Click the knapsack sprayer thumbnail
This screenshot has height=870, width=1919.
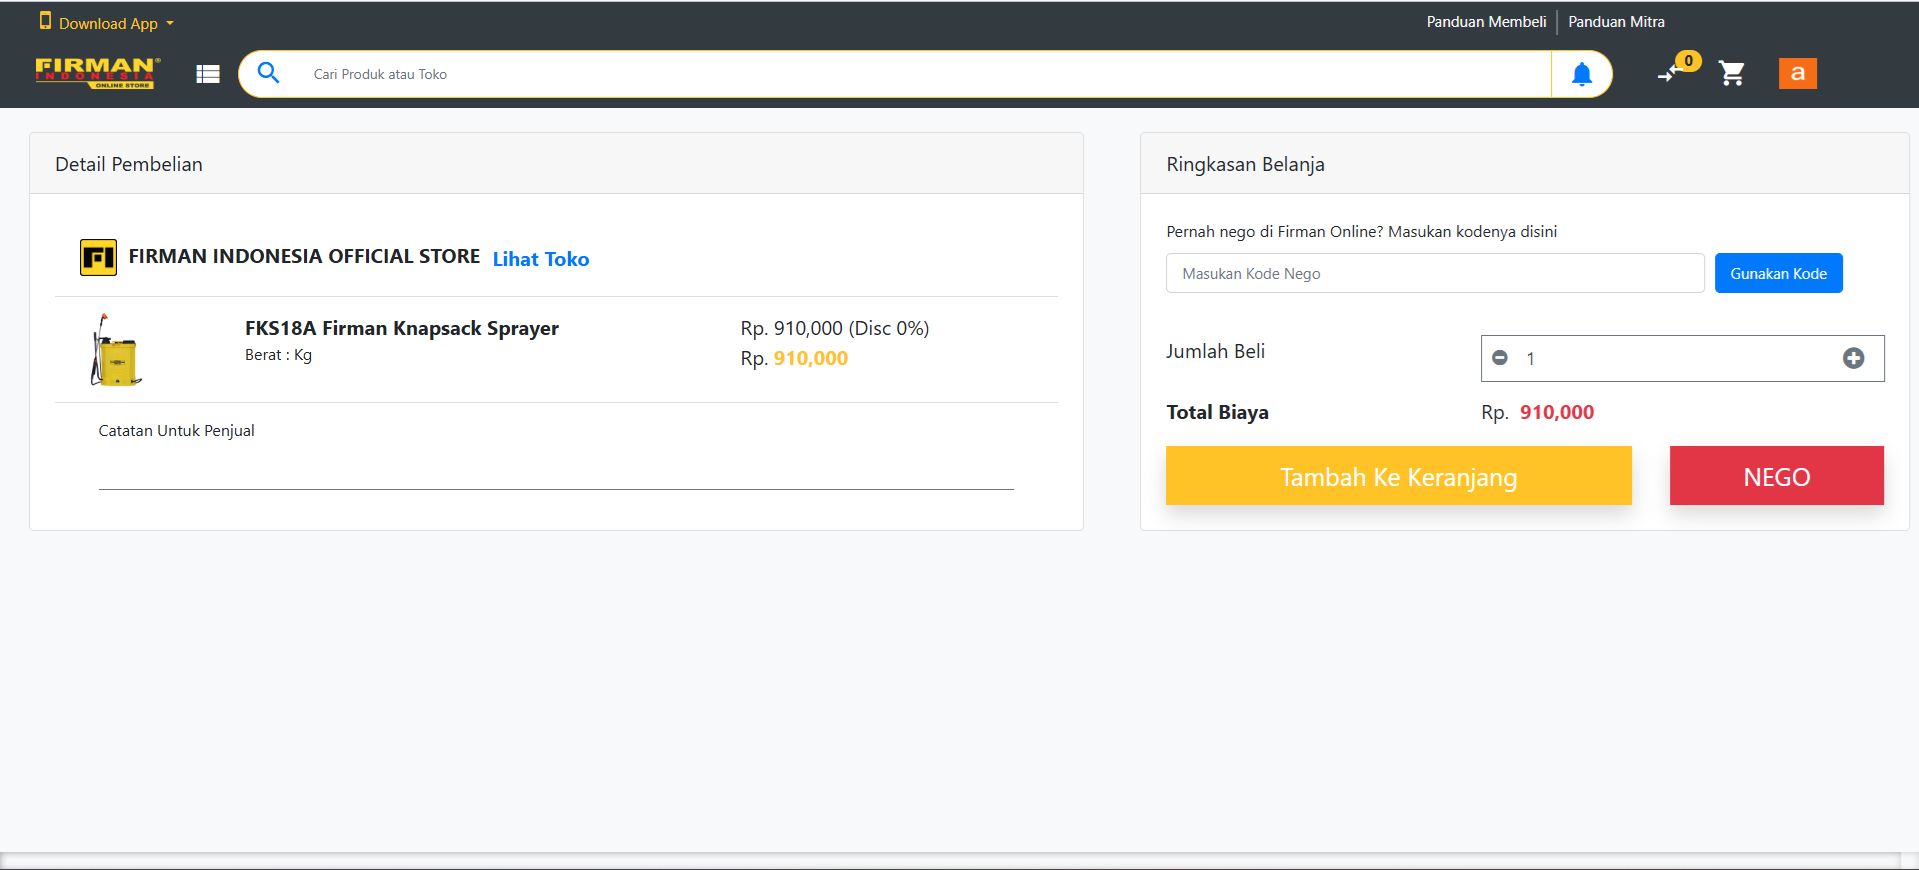[116, 350]
